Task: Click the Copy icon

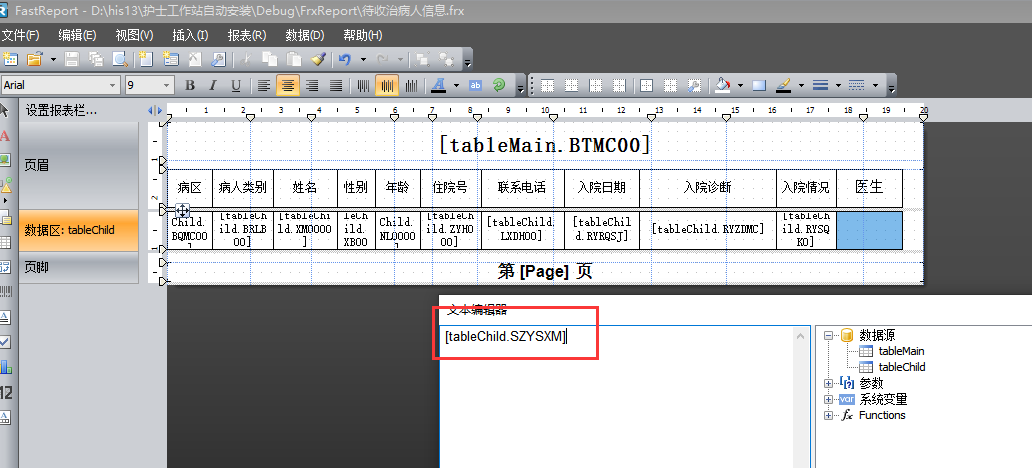Action: tap(270, 59)
